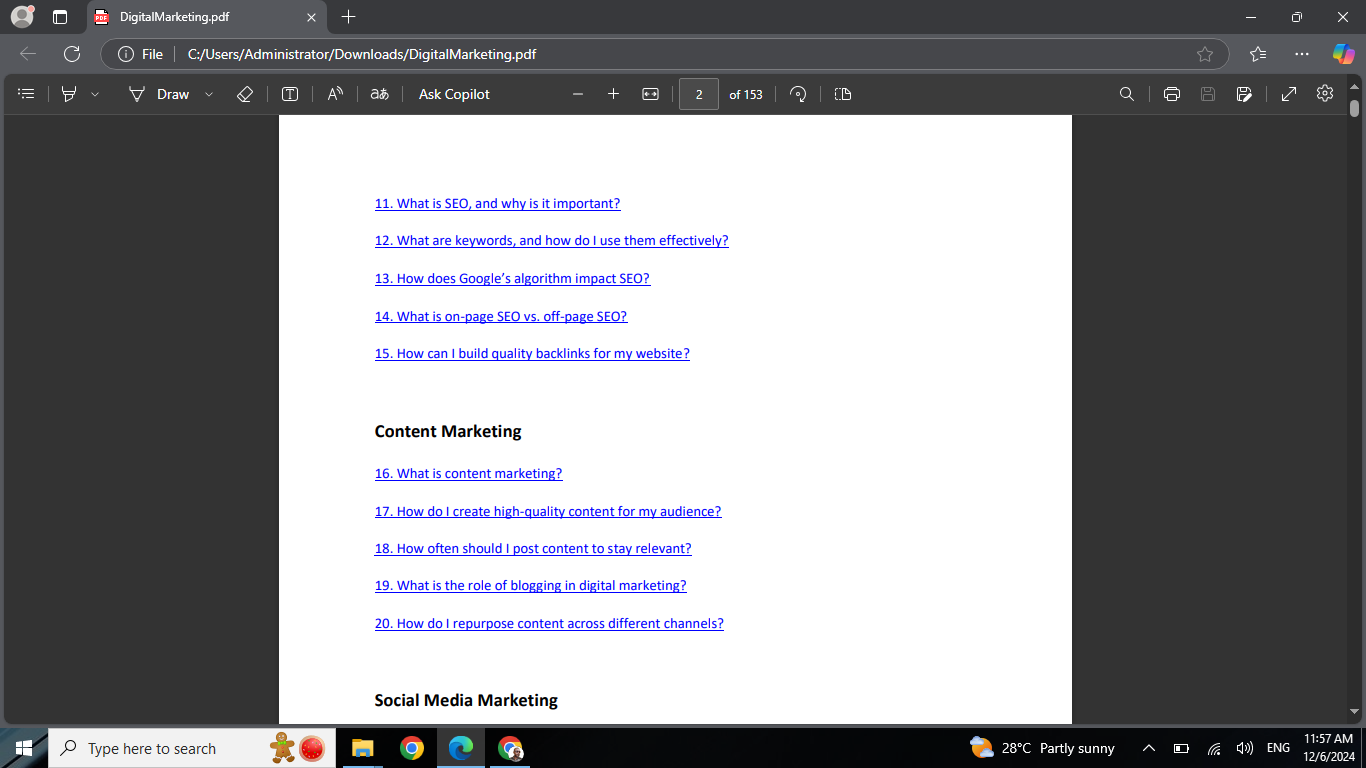Screen dimensions: 1366x768
Task: Save the PDF with edits
Action: (x=1208, y=93)
